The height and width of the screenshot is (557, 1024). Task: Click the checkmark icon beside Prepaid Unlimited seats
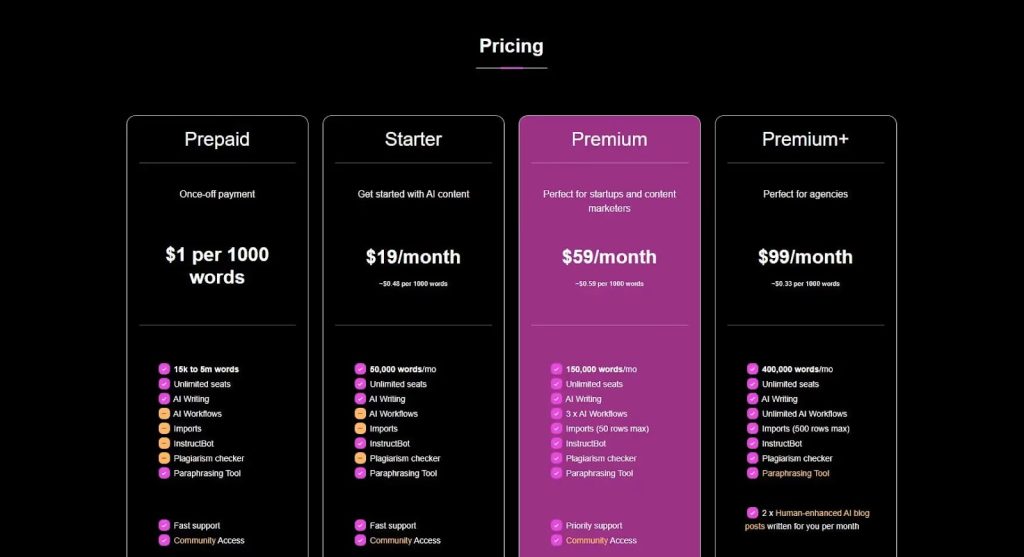(164, 384)
